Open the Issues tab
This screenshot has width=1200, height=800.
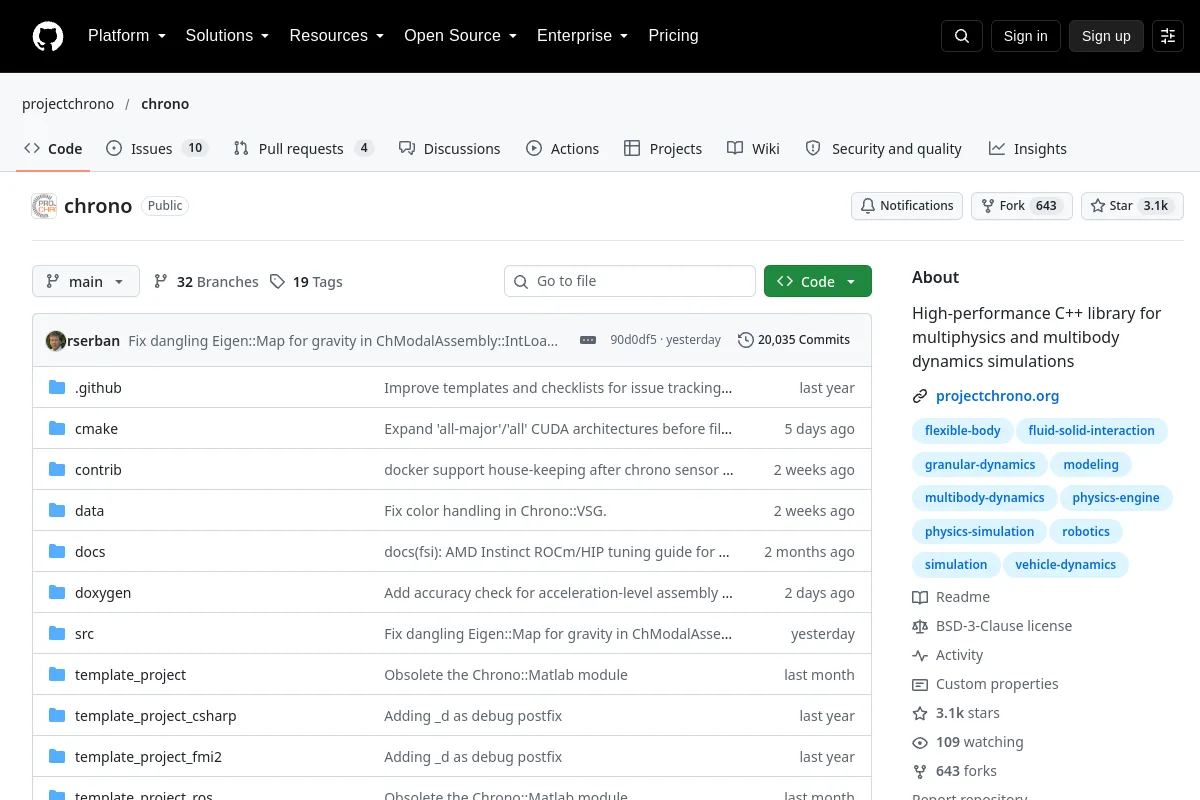pos(156,148)
